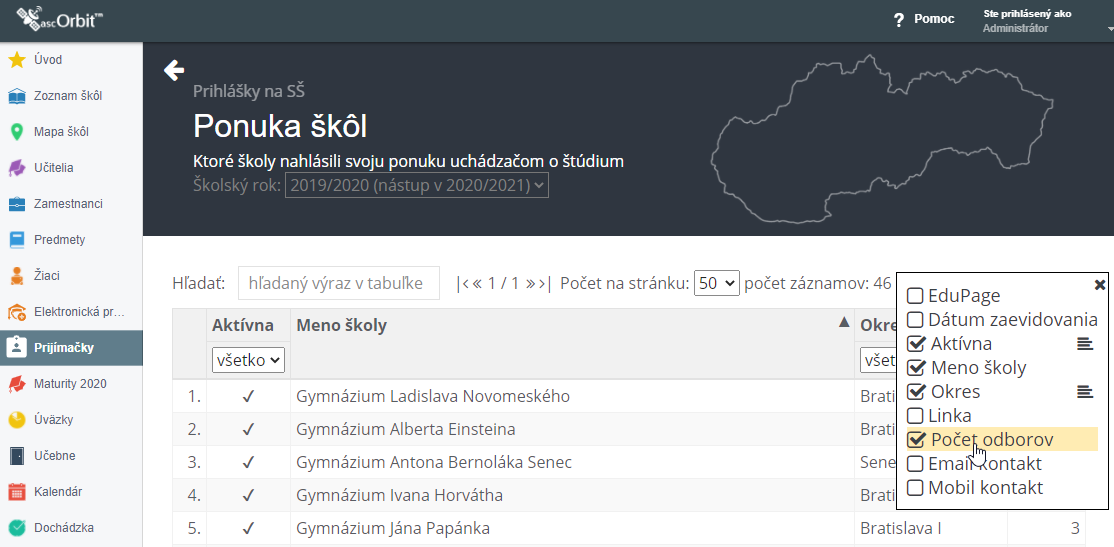1114x547 pixels.
Task: Open Gymnázium Alberta Einsteina row
Action: 406,429
